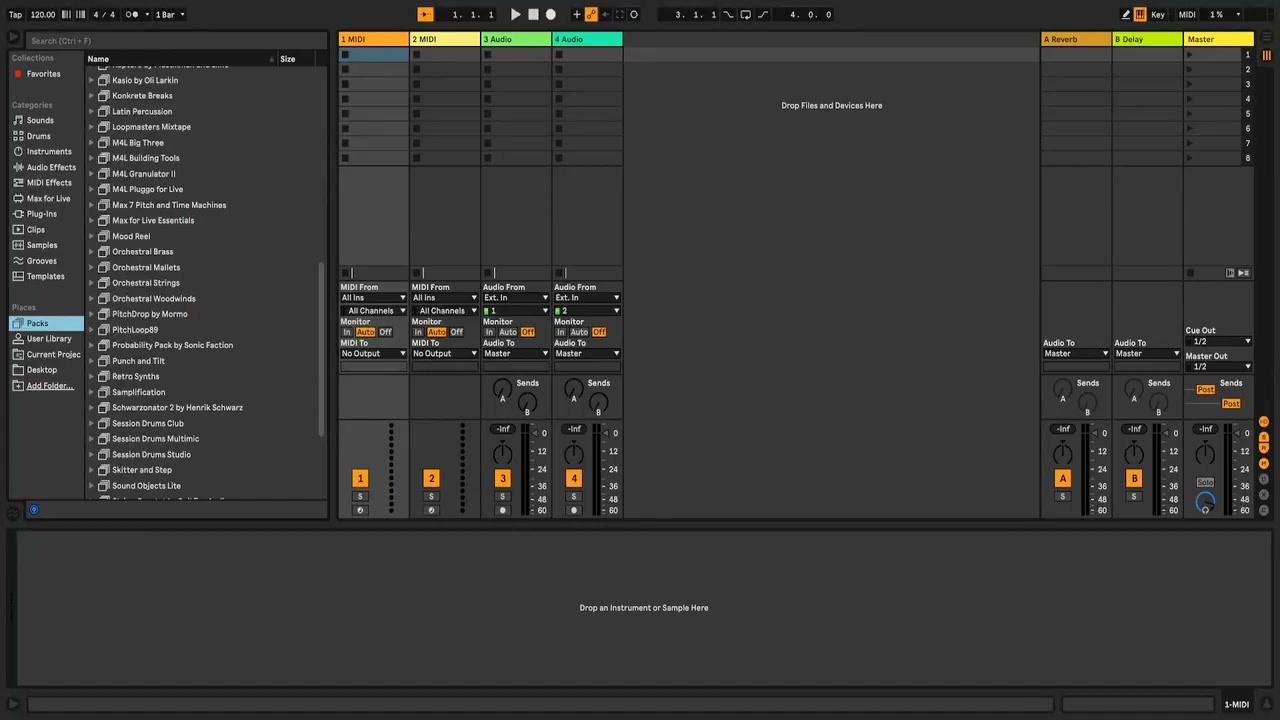Click the browser search field

tap(170, 41)
